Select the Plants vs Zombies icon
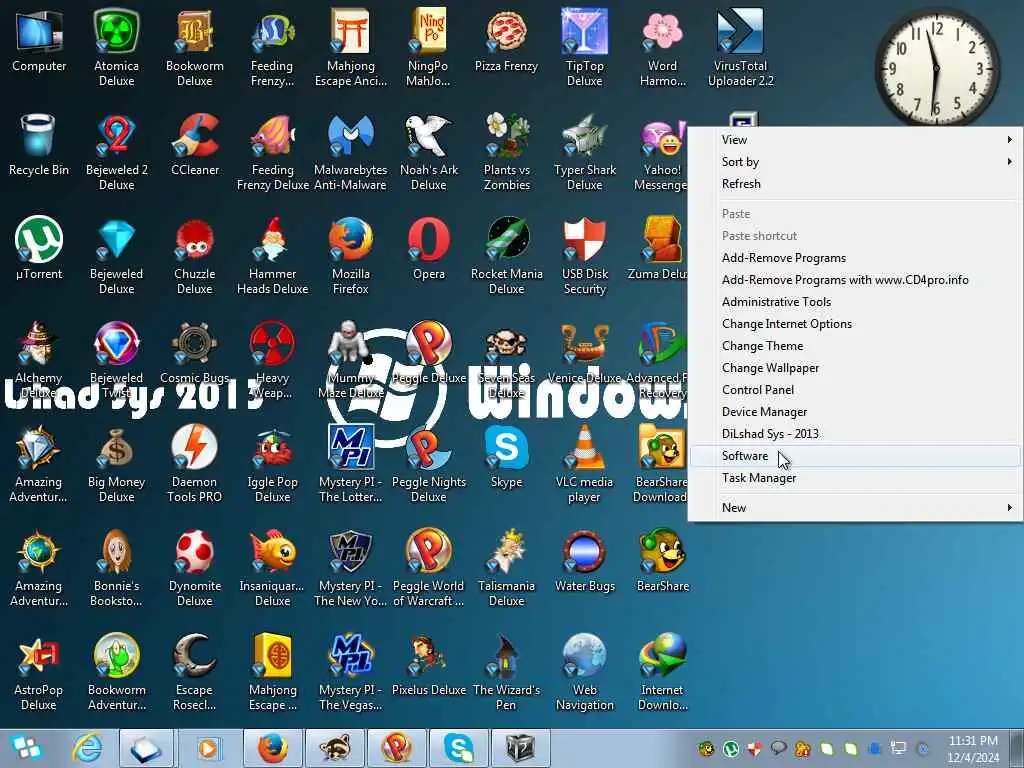Image resolution: width=1024 pixels, height=768 pixels. click(507, 152)
